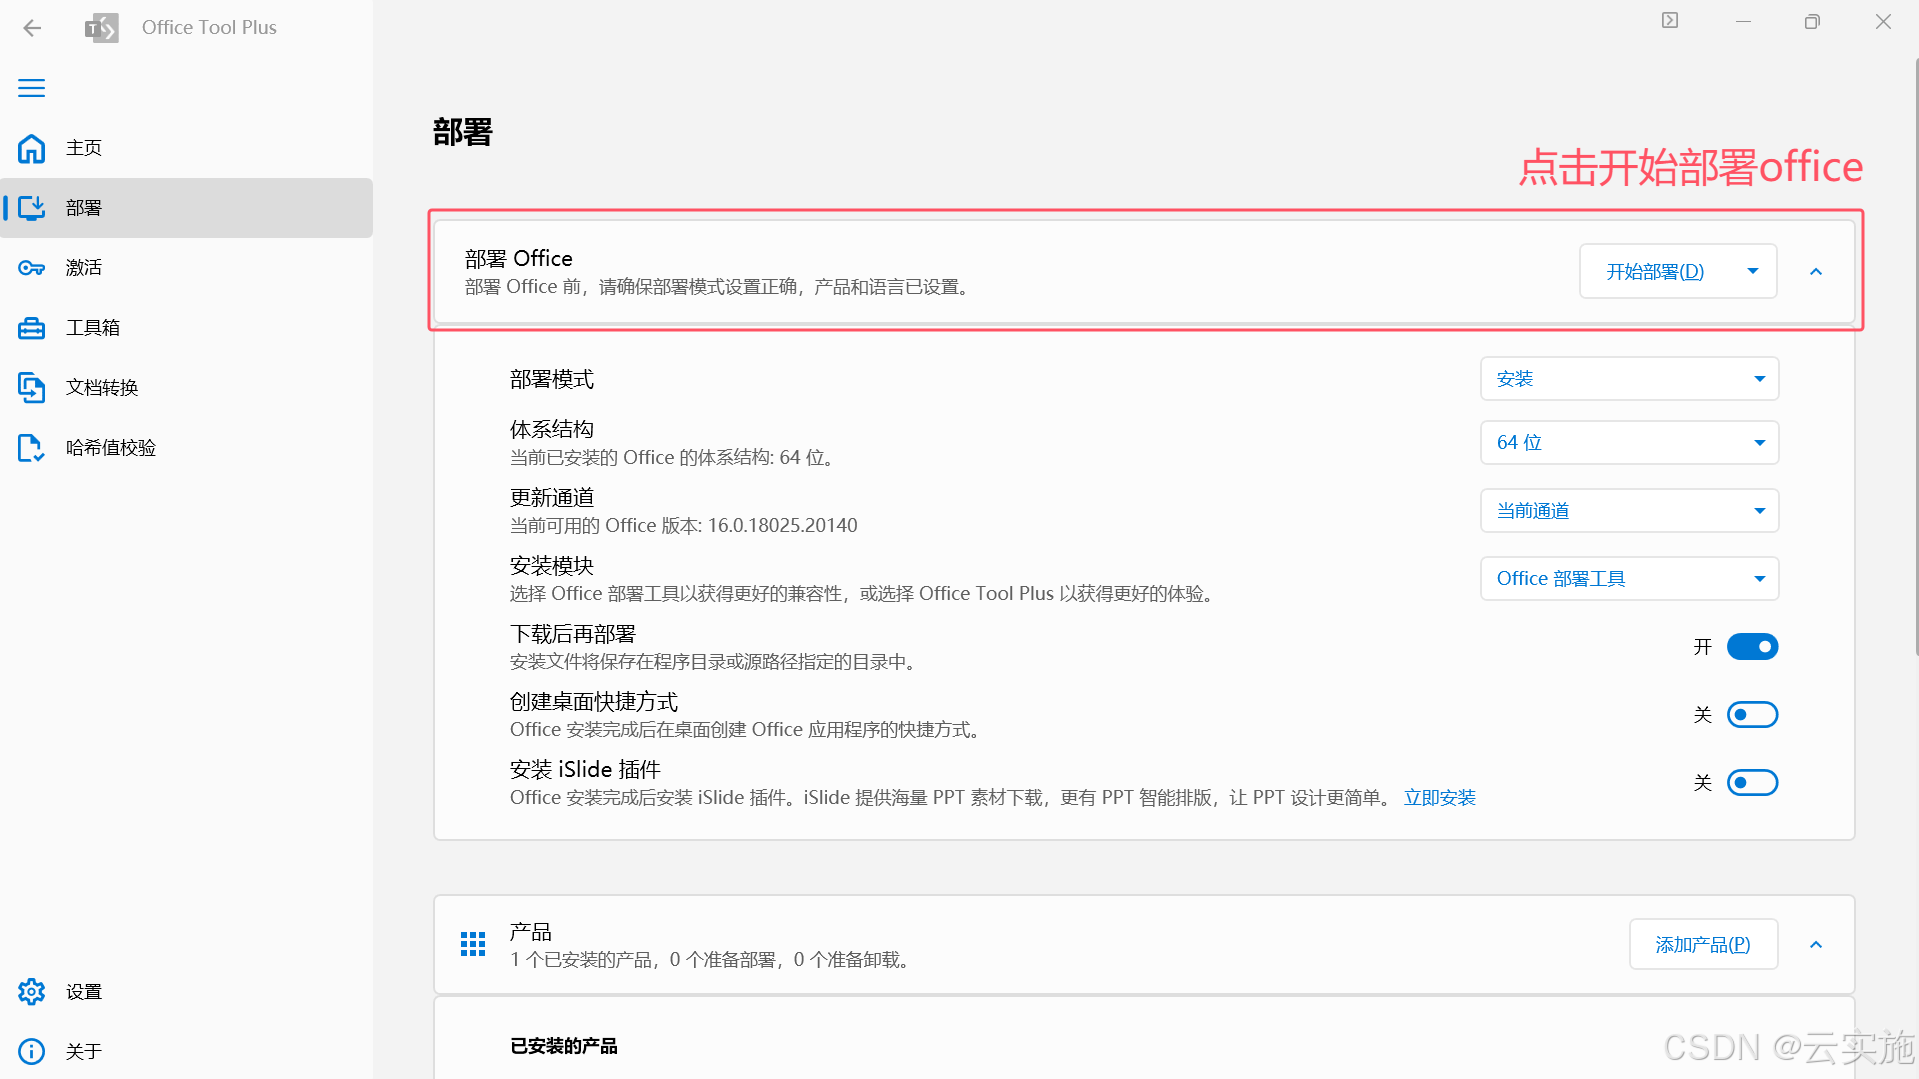This screenshot has height=1079, width=1919.
Task: Click the Office Tool Plus logo icon
Action: pos(102,28)
